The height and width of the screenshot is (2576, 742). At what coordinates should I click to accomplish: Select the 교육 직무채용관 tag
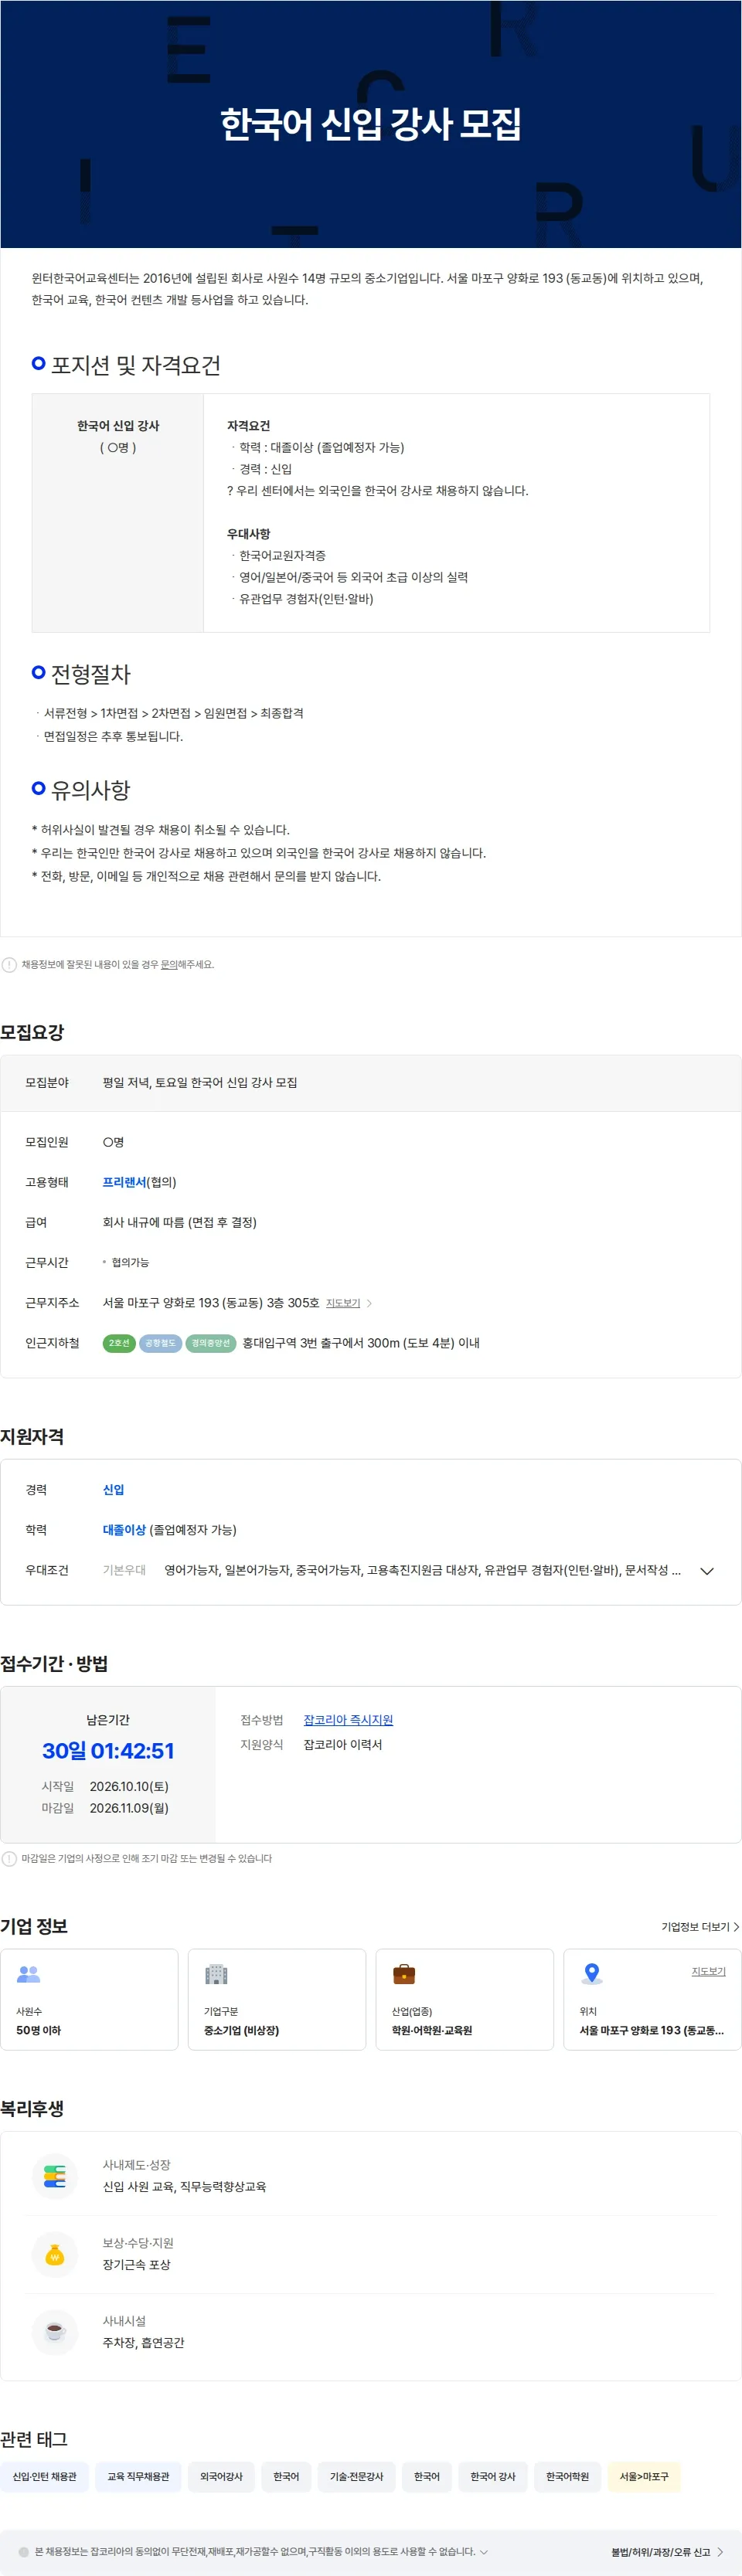138,2476
